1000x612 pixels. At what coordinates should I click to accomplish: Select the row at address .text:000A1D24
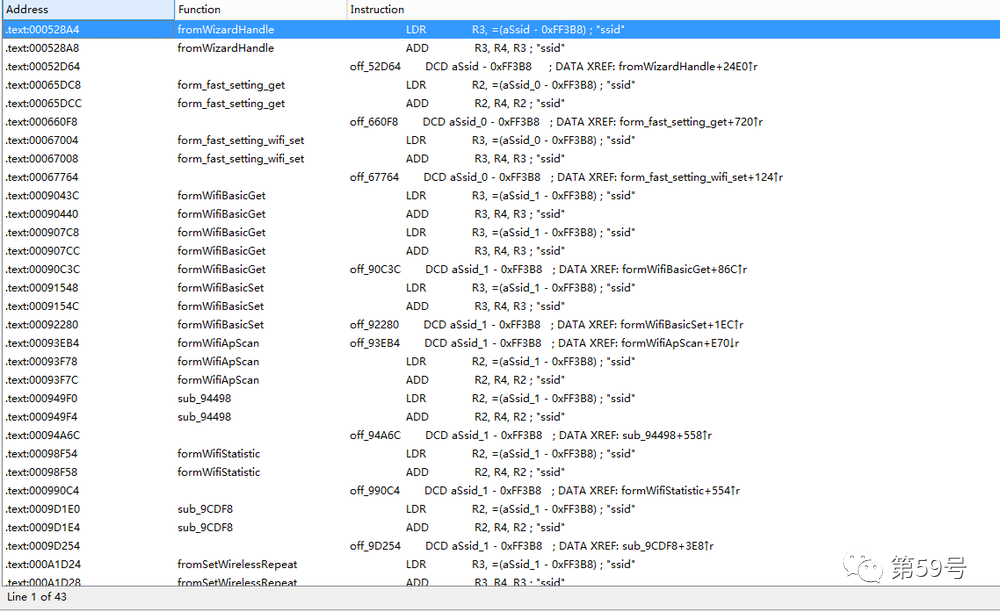[501, 565]
